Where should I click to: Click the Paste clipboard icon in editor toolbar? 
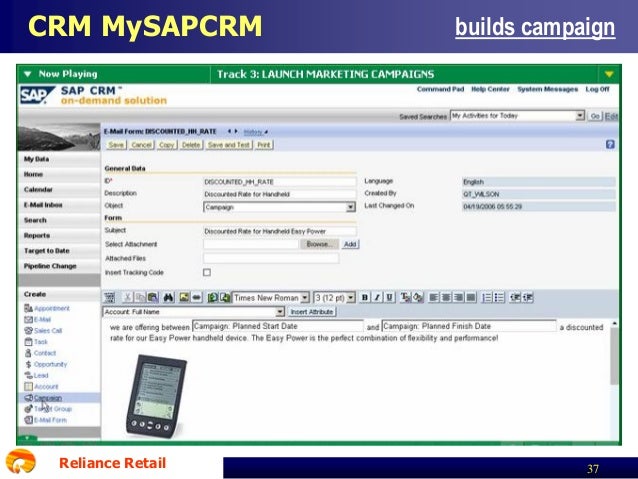pos(153,297)
